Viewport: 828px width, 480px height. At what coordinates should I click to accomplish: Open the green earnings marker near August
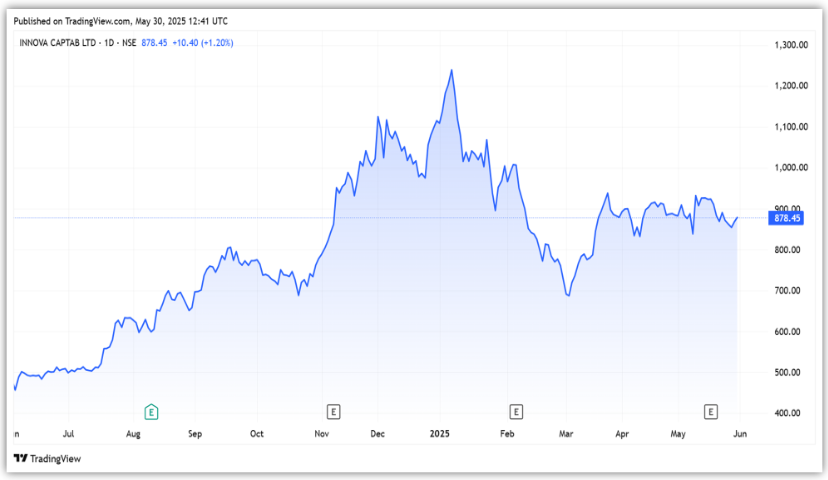(x=151, y=411)
